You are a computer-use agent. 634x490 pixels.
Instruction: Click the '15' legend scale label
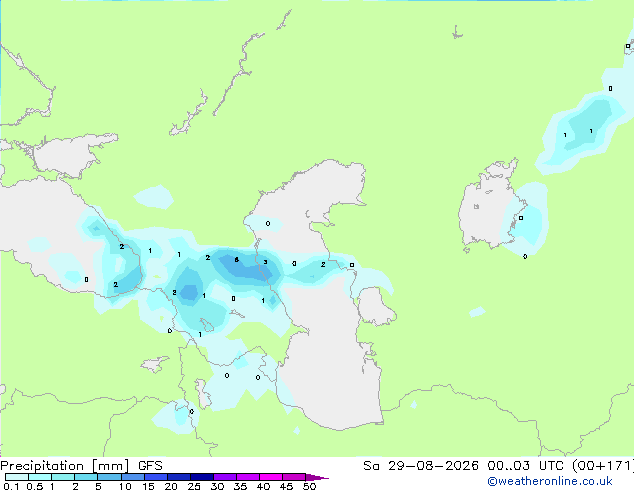148,486
